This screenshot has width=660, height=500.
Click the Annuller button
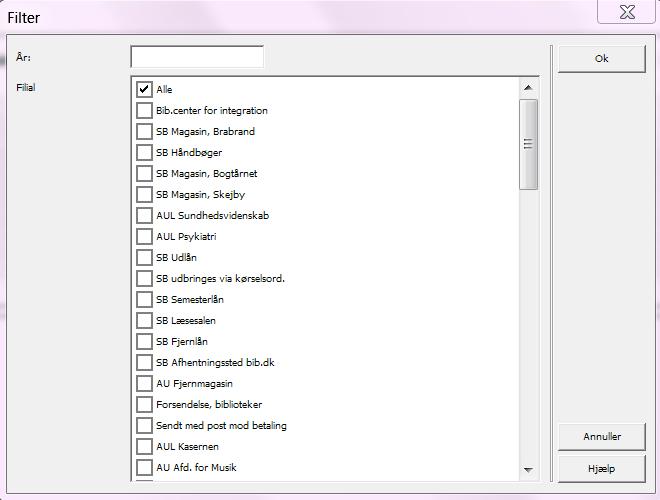(x=601, y=436)
